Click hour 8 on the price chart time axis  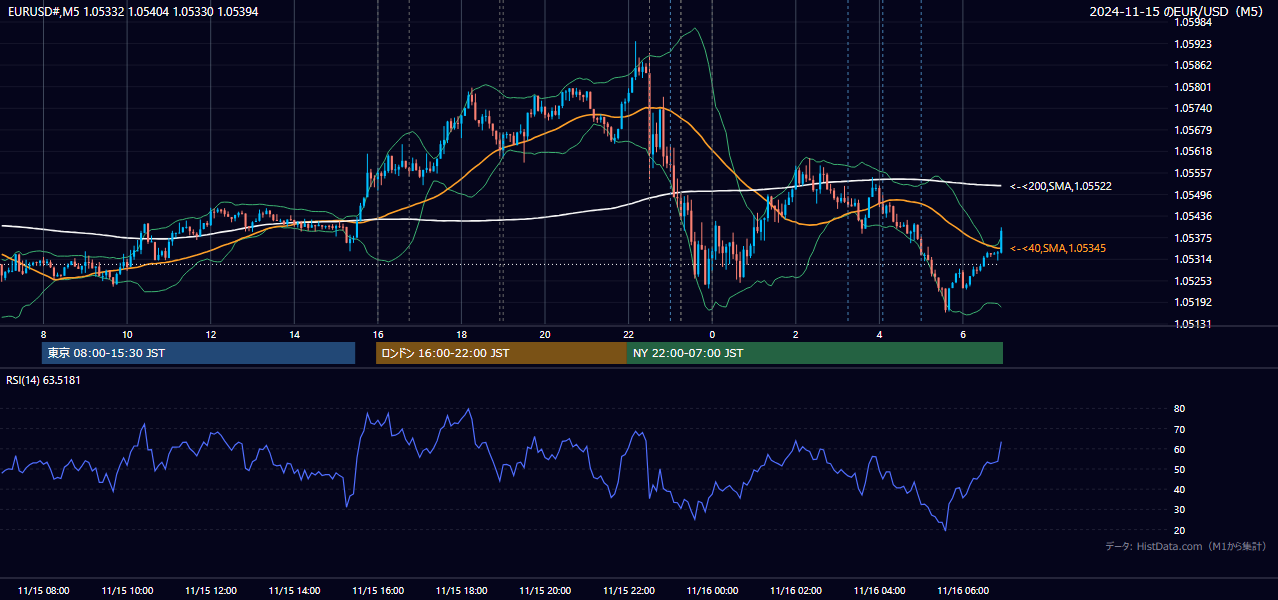44,334
